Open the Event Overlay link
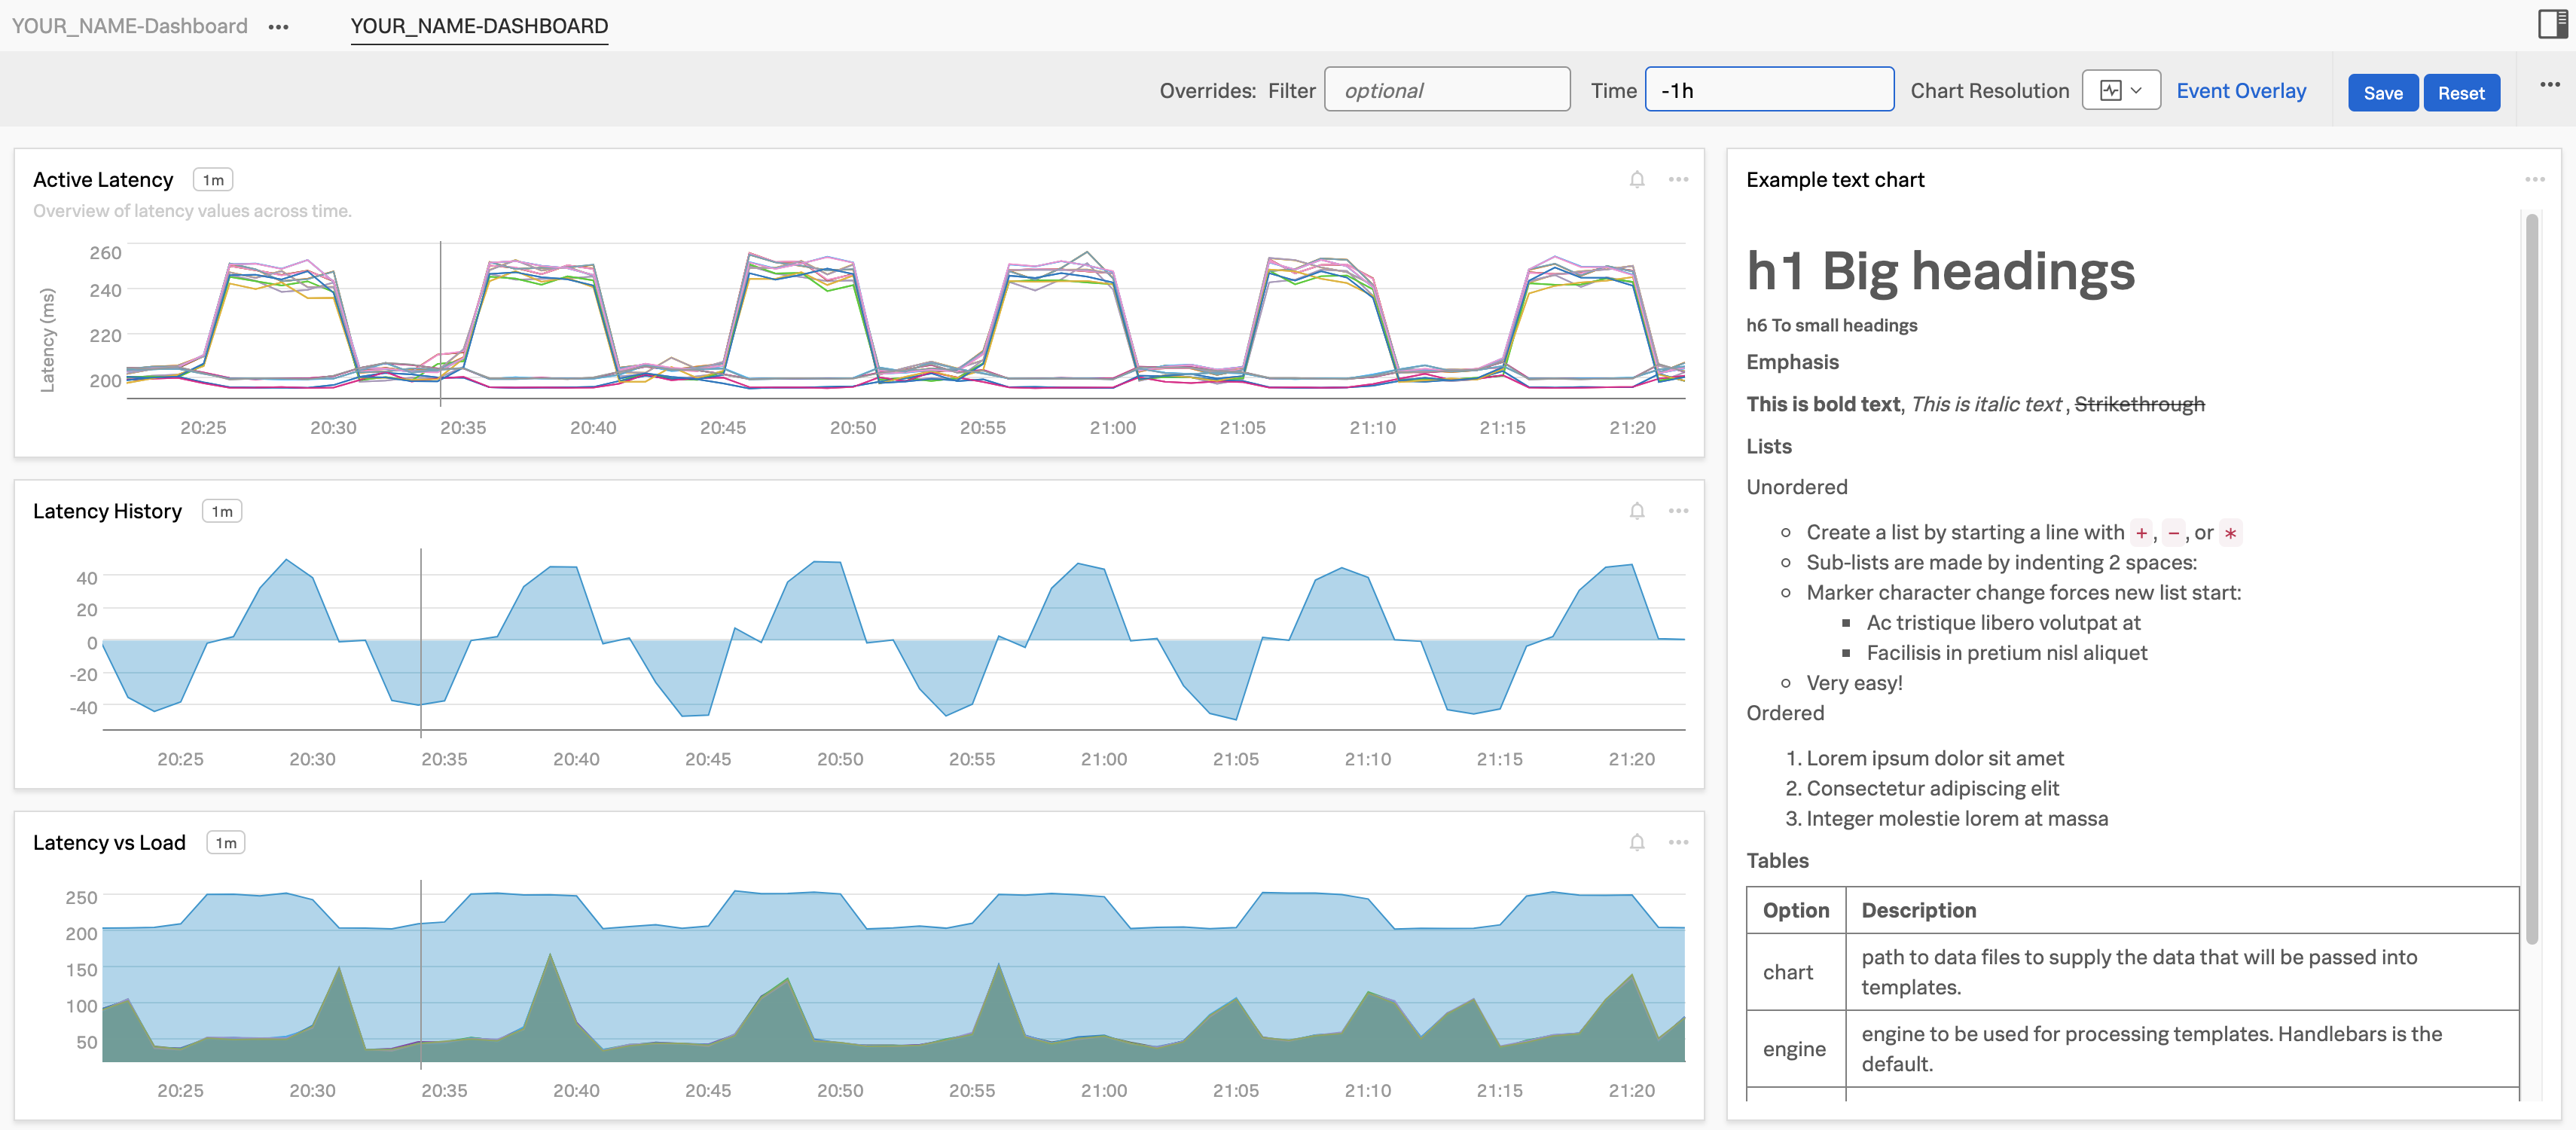 coord(2241,90)
